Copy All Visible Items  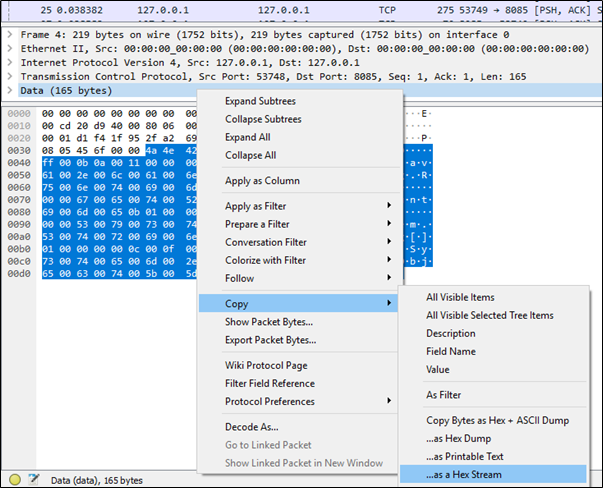point(460,297)
